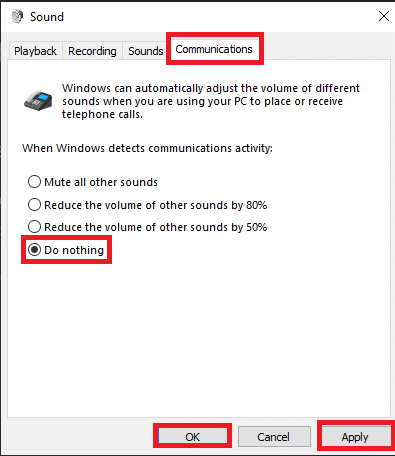The width and height of the screenshot is (395, 456).
Task: Close the Sound dialog with the X
Action: coord(384,16)
